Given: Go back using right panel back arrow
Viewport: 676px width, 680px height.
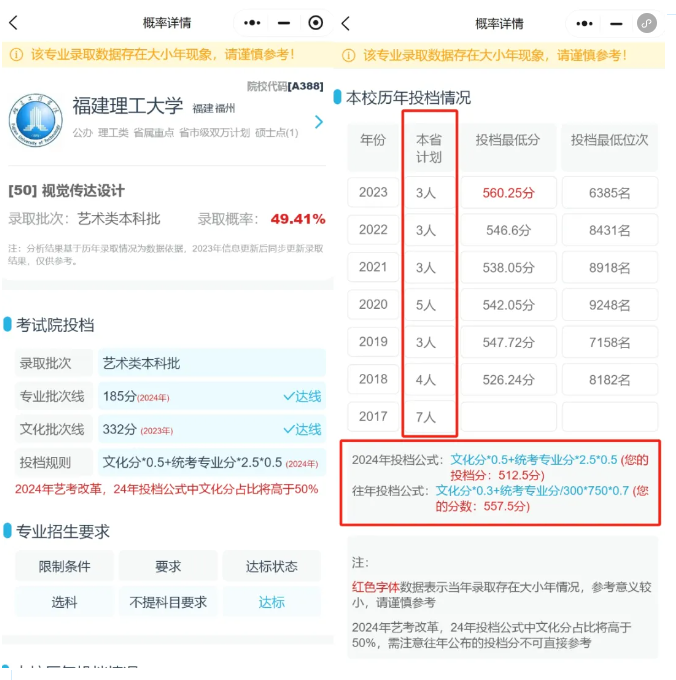Looking at the screenshot, I should tap(346, 23).
